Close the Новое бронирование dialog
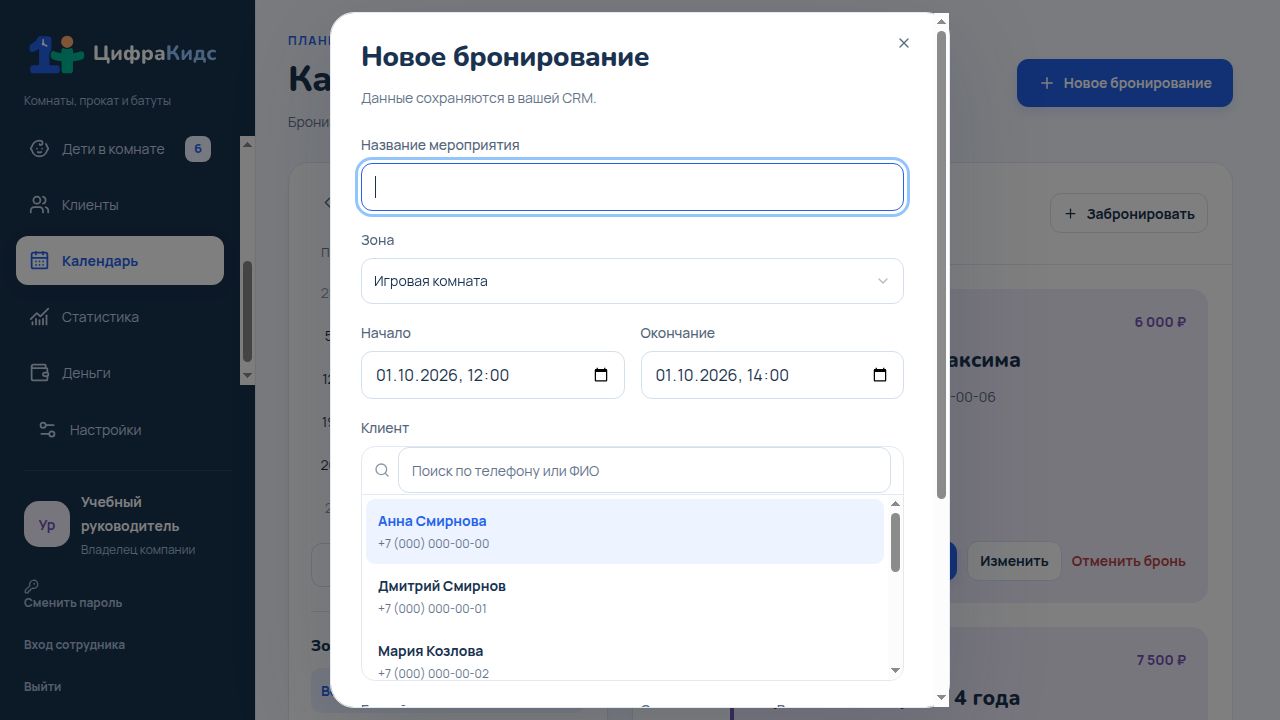 [x=904, y=43]
